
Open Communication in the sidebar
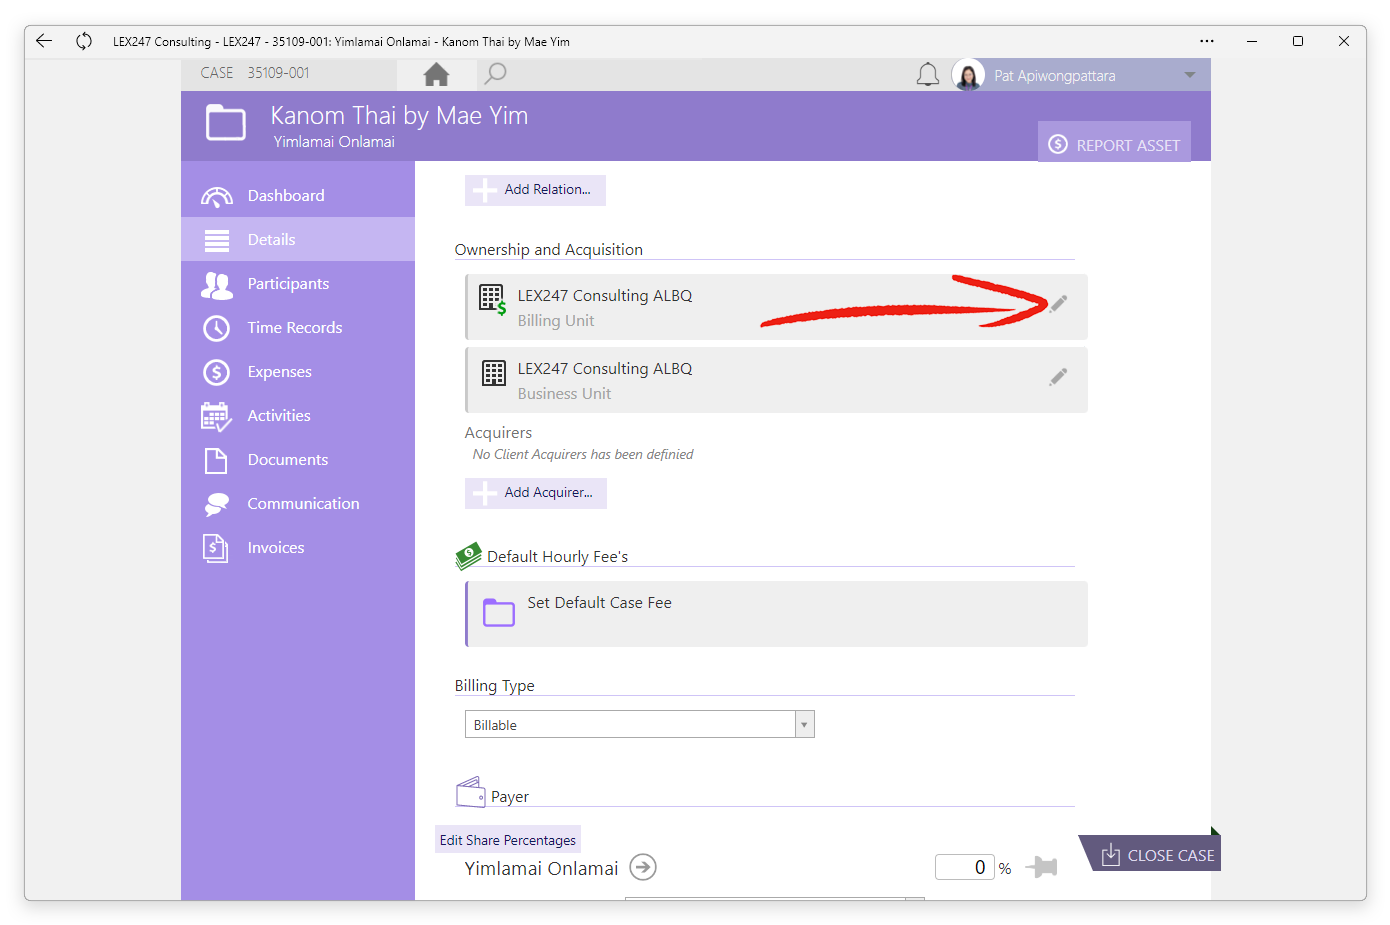[298, 503]
